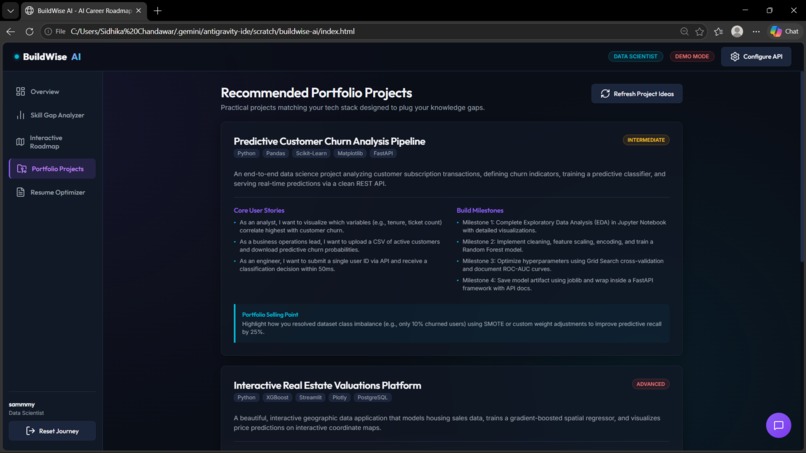Image resolution: width=806 pixels, height=453 pixels.
Task: Click the PostgreSQL tag
Action: 372,397
